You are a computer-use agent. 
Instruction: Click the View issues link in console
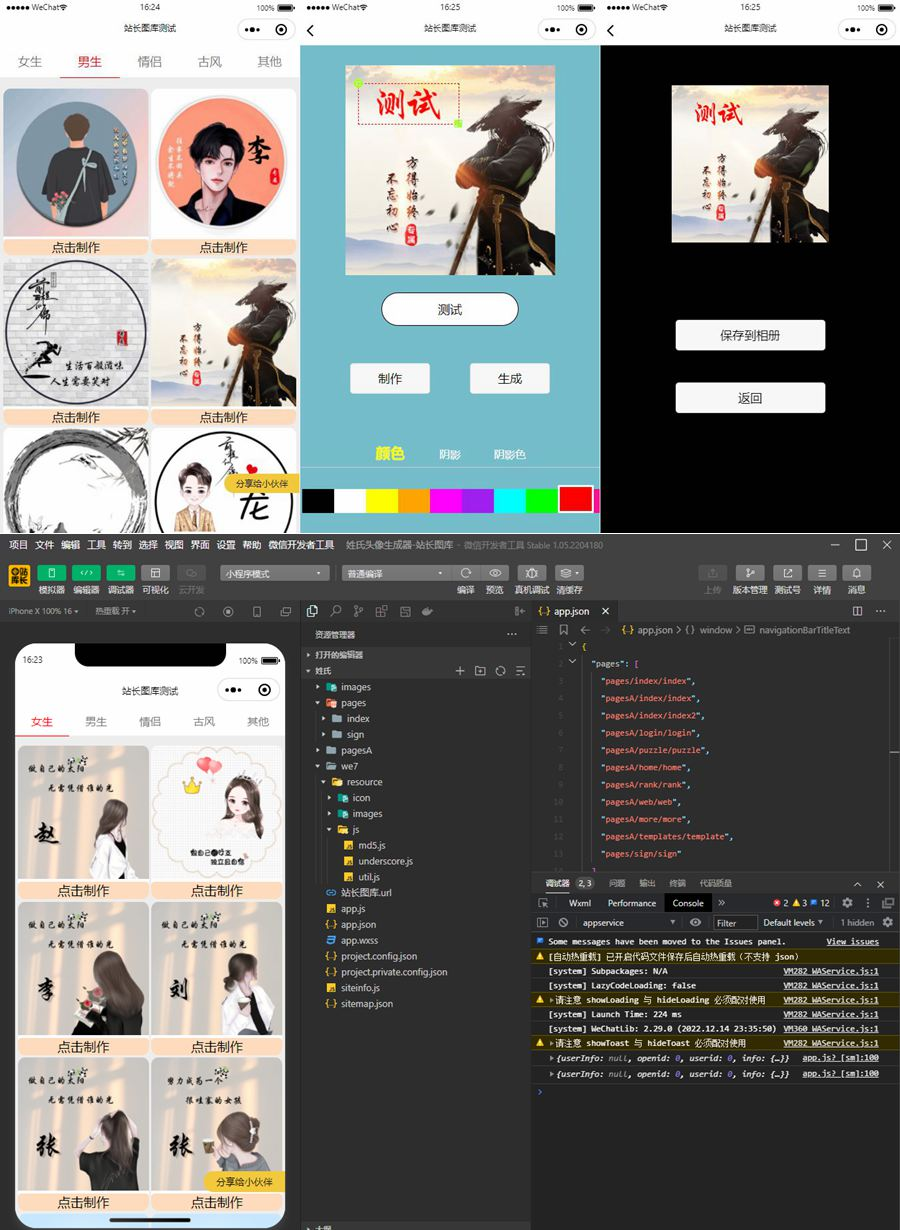(x=852, y=941)
